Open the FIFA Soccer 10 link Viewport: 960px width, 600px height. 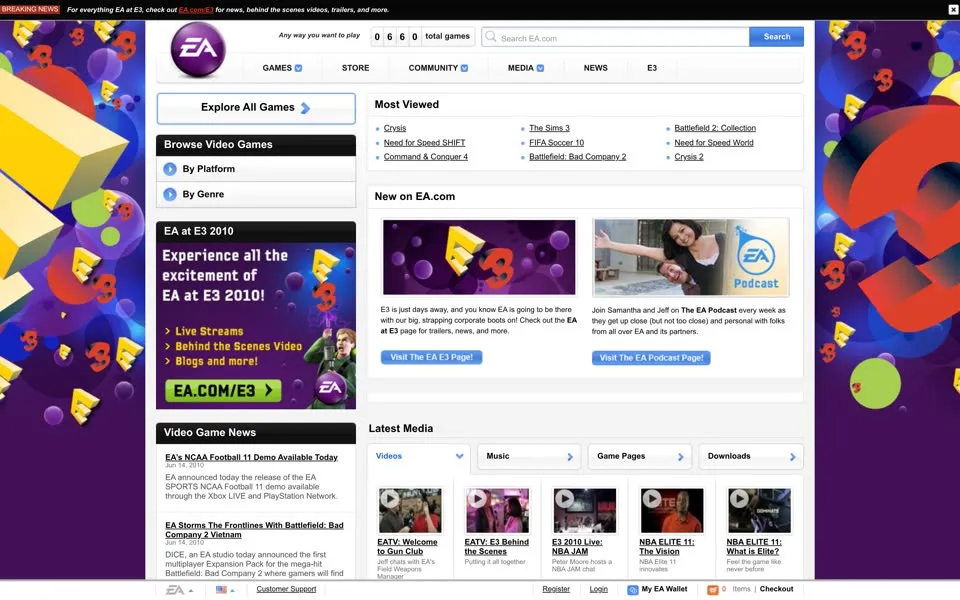(x=557, y=143)
